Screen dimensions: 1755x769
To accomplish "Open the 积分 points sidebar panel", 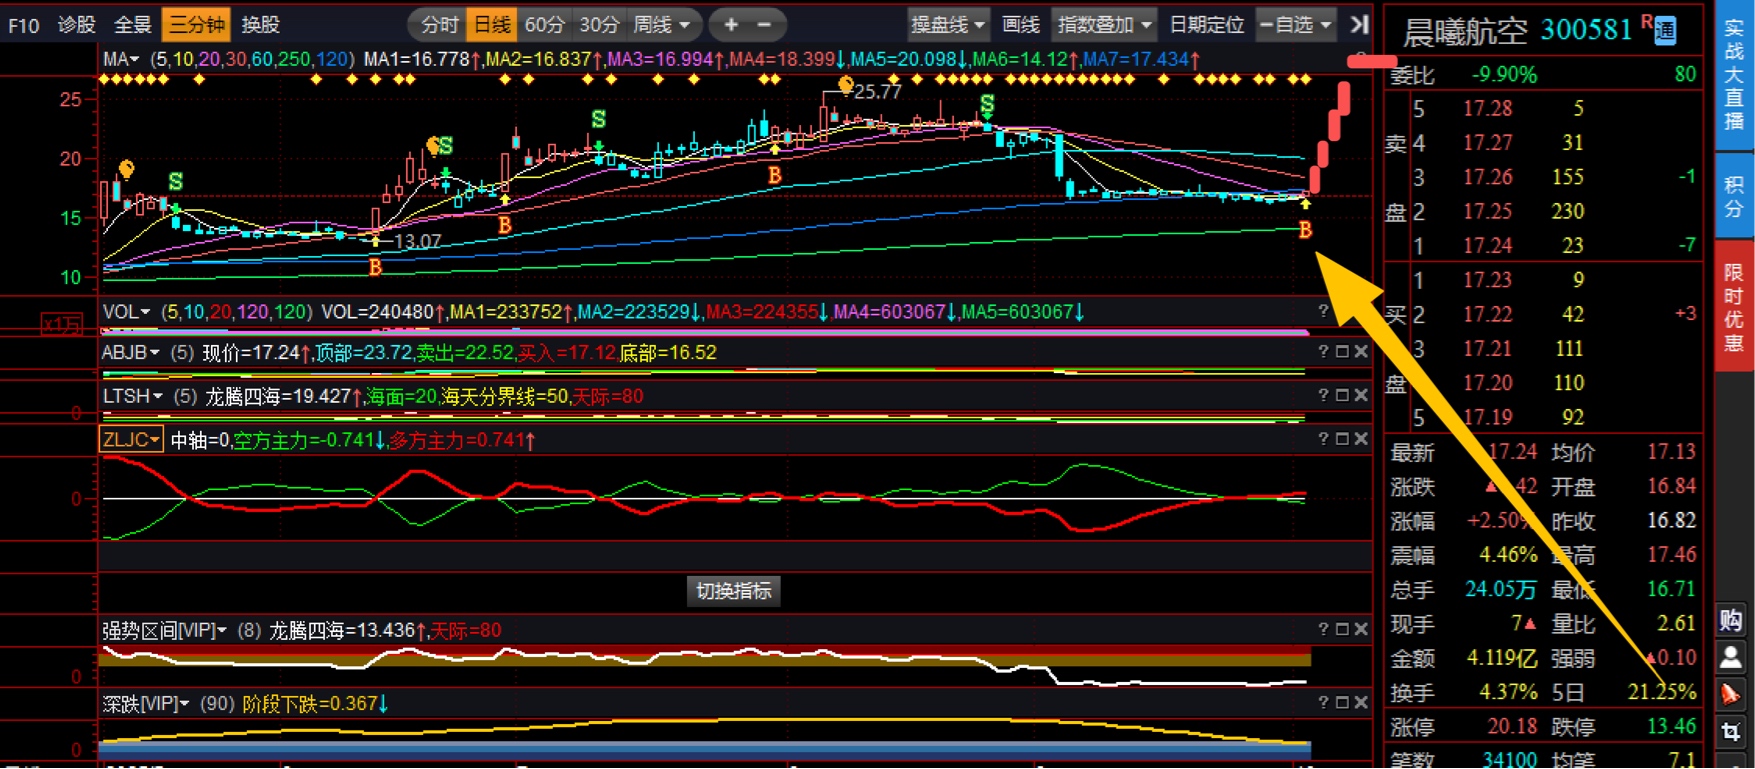I will coord(1734,196).
